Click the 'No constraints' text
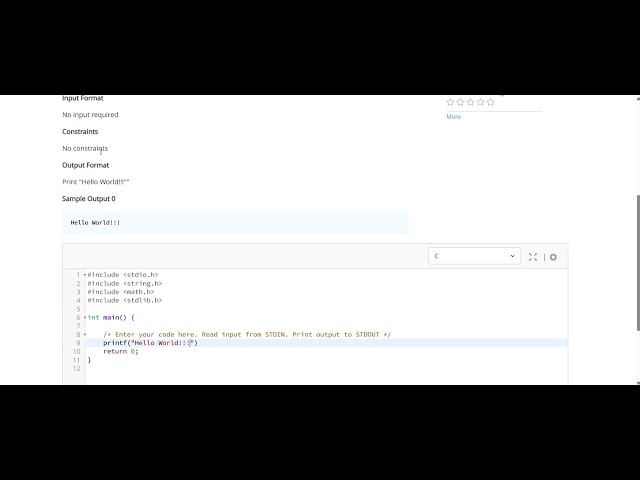This screenshot has width=640, height=480. 85,148
